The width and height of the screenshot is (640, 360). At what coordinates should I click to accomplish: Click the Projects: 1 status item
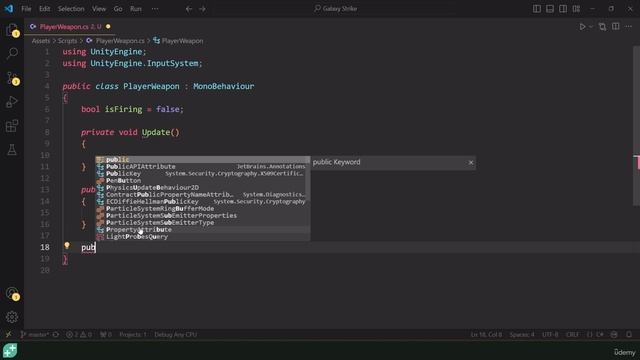[133, 335]
